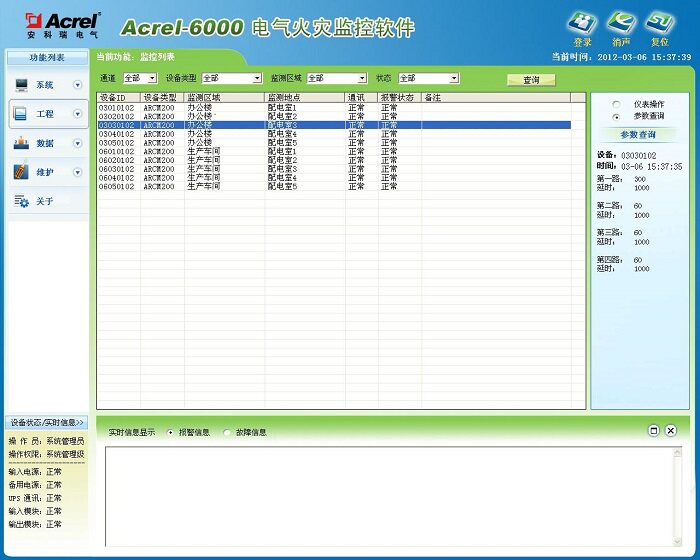Click the 系统 menu label
Viewport: 700px width, 560px height.
[45, 85]
